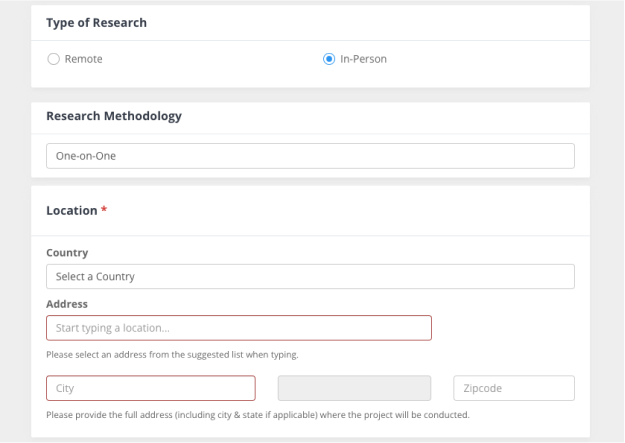Screen dimensions: 625x443
Task: Click into the City input field
Action: point(151,388)
